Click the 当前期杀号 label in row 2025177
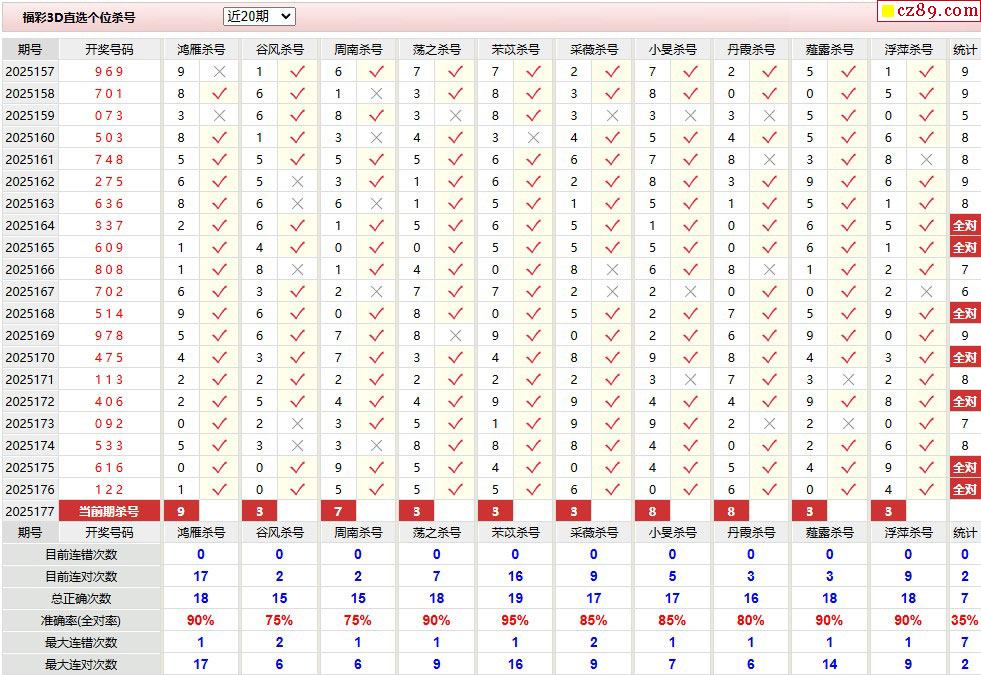This screenshot has height=675, width=981. point(109,511)
